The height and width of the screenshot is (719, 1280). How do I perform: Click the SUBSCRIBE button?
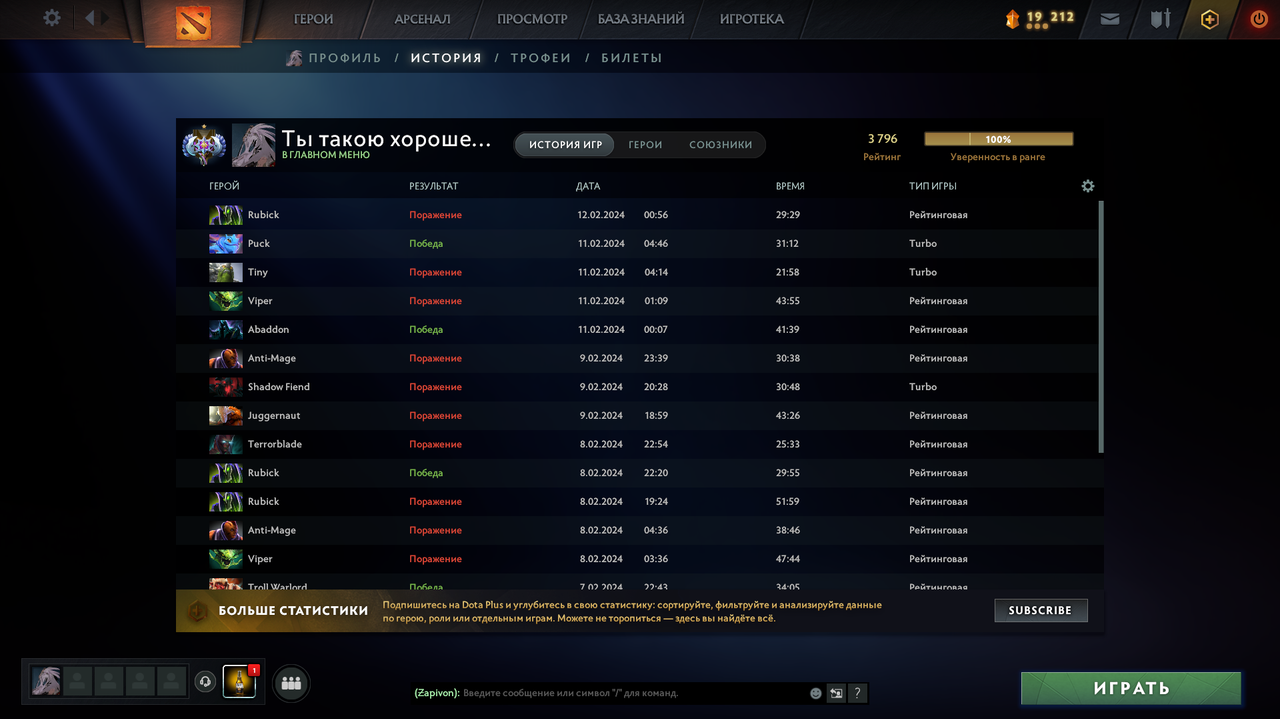coord(1040,610)
